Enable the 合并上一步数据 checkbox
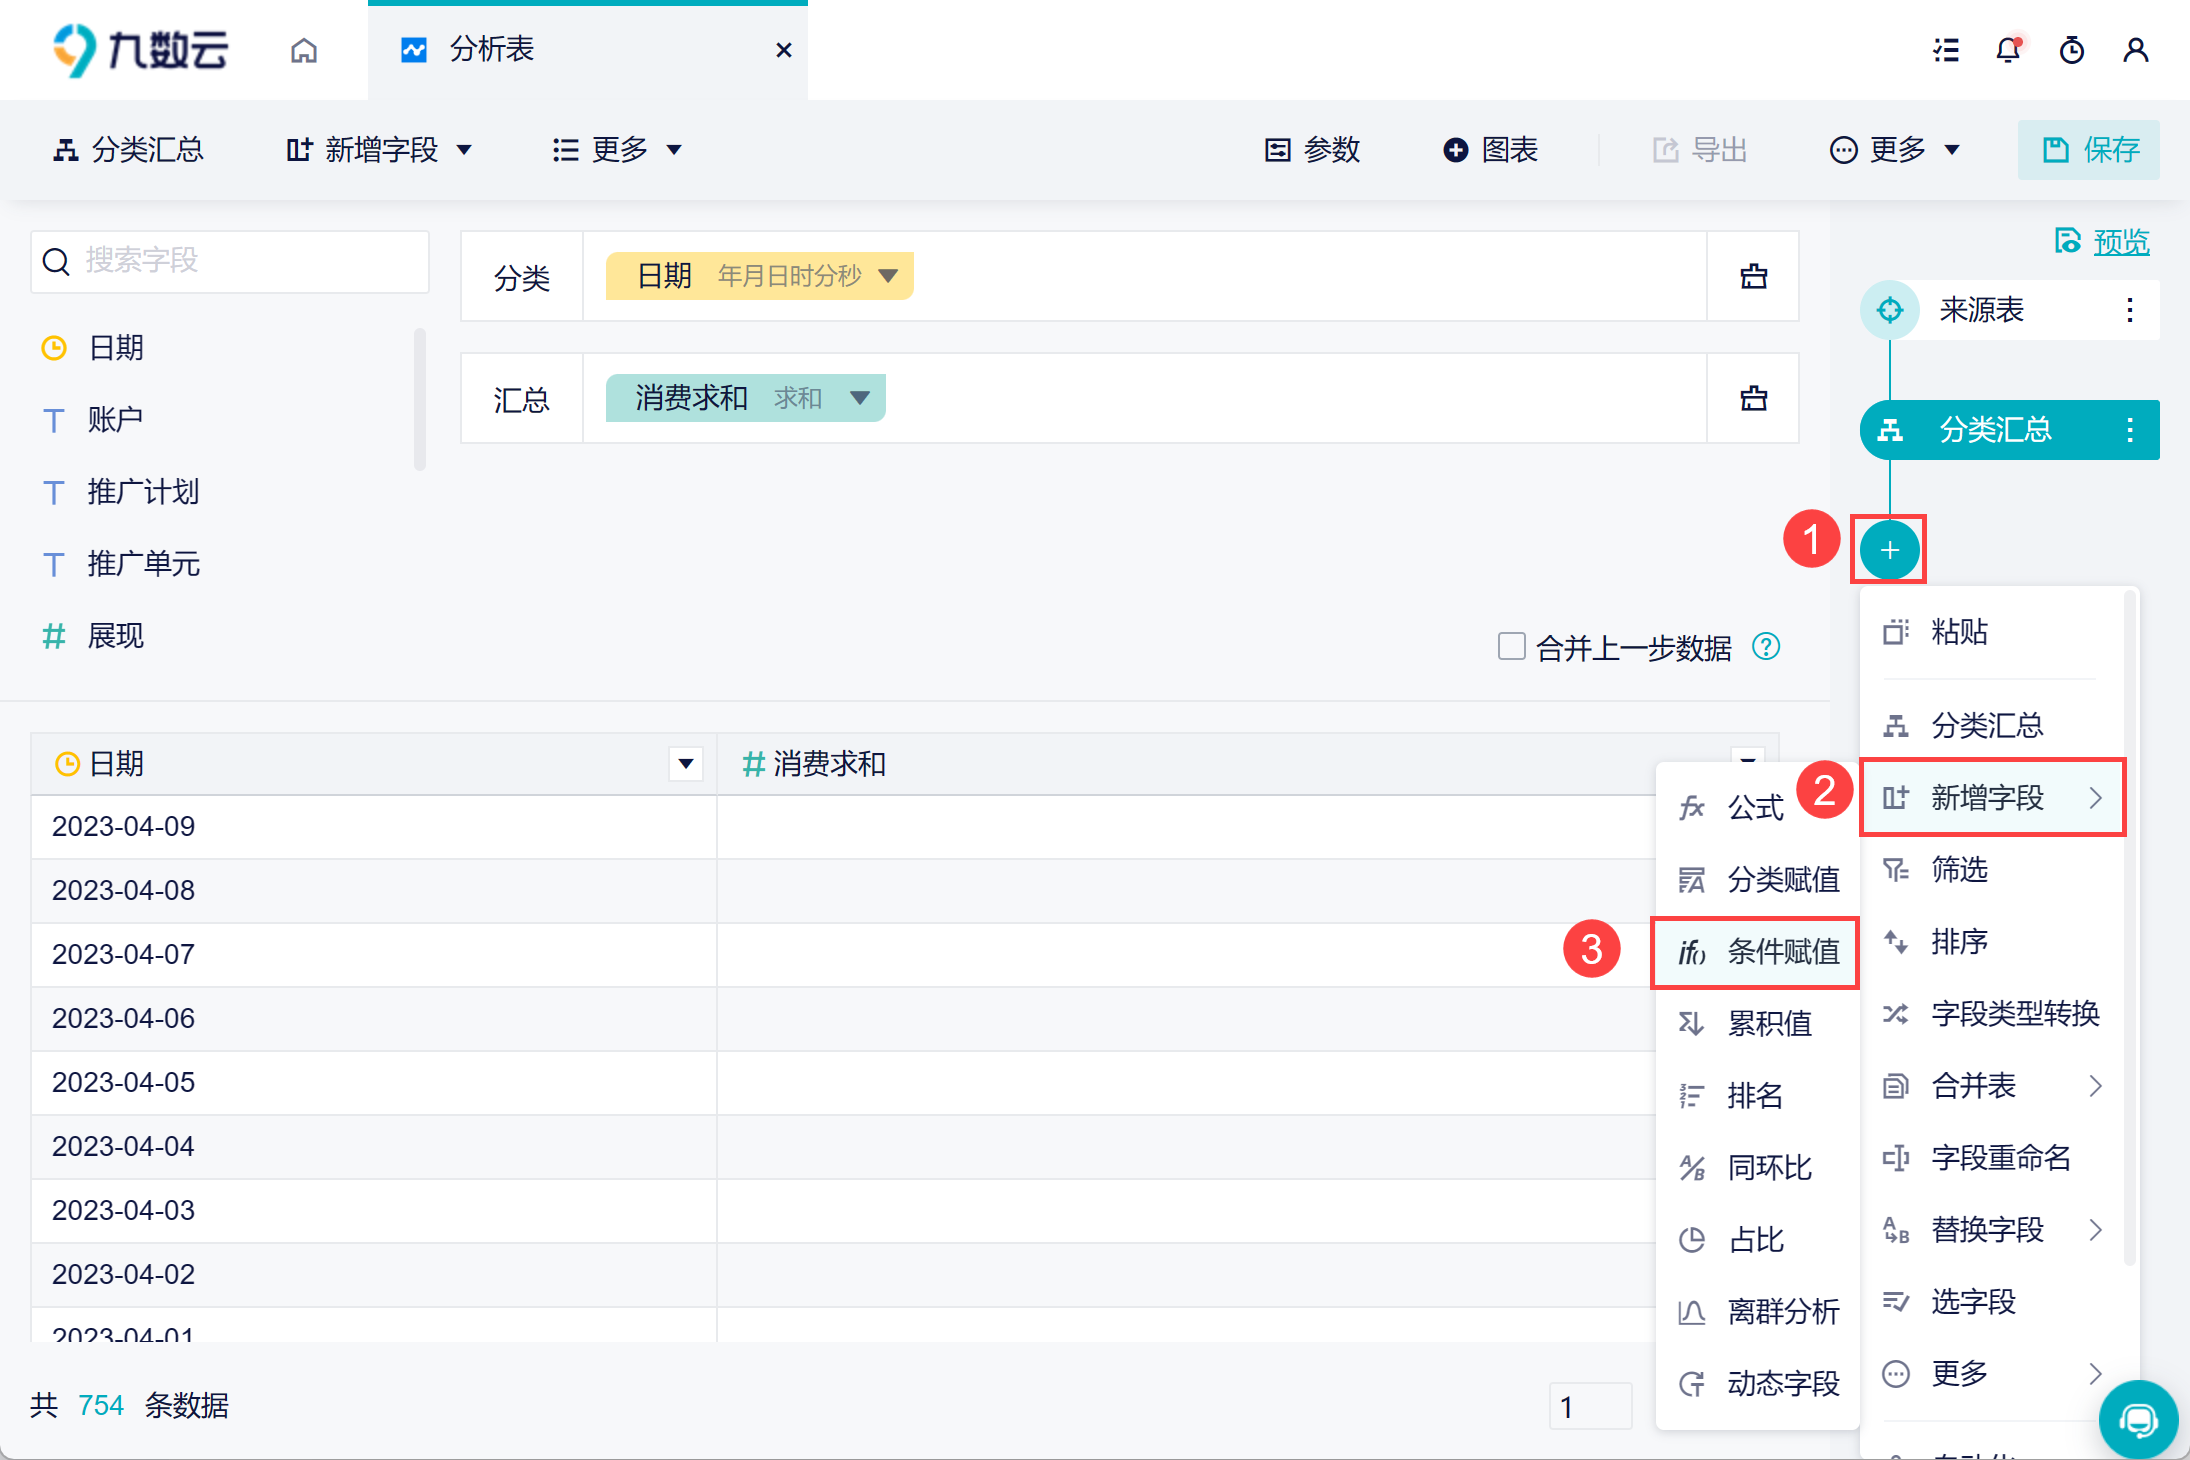The image size is (2190, 1460). pos(1511,647)
